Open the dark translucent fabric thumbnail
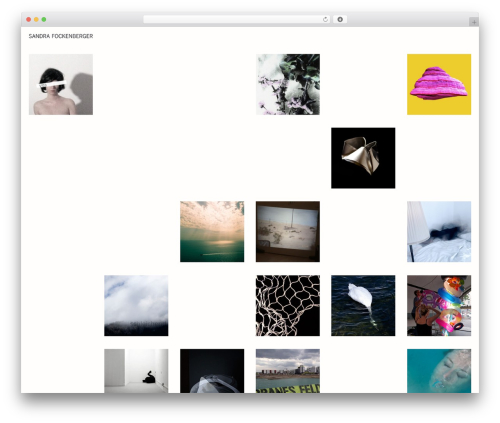500x423 pixels. pyautogui.click(x=212, y=371)
